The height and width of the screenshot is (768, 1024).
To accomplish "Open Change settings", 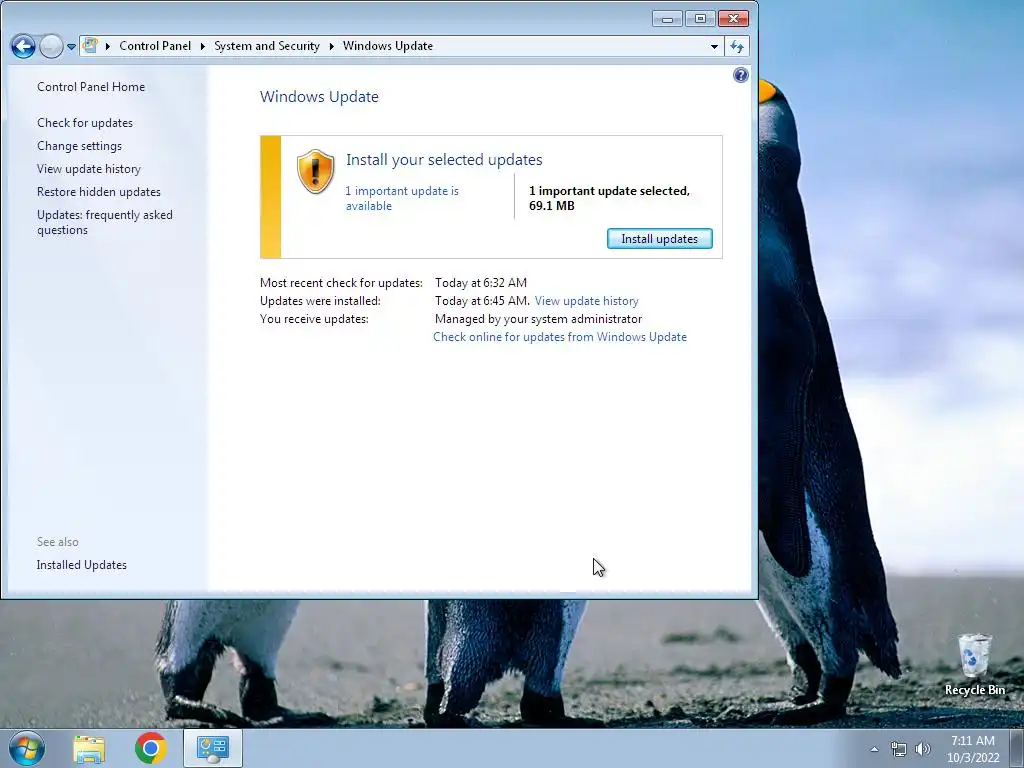I will (x=79, y=146).
